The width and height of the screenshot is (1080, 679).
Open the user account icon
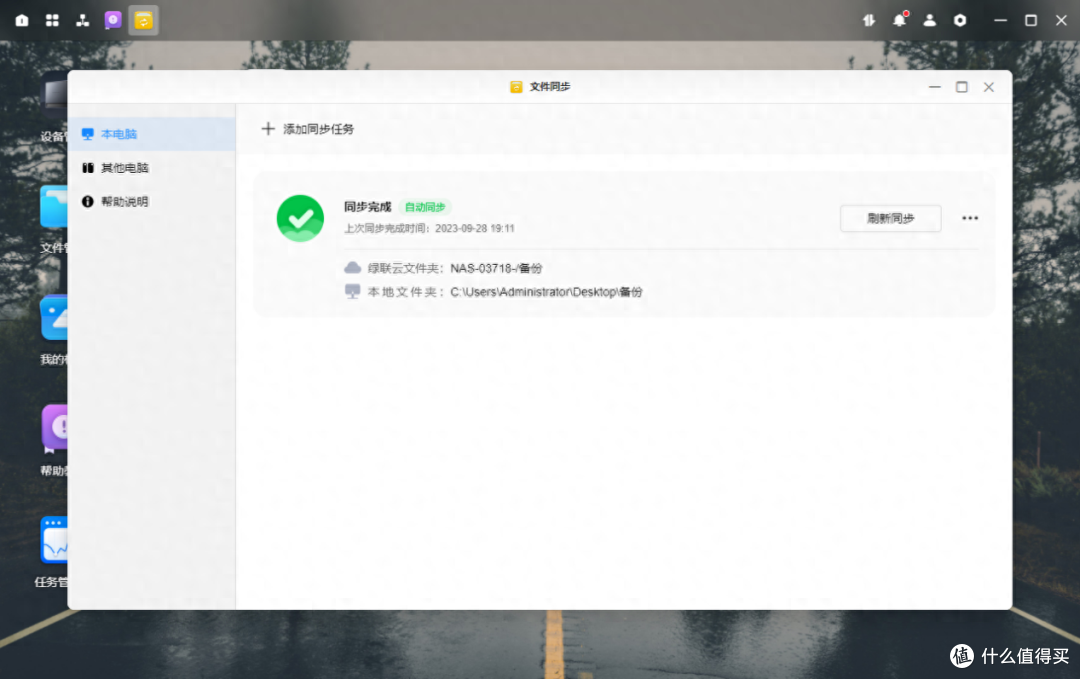(930, 20)
